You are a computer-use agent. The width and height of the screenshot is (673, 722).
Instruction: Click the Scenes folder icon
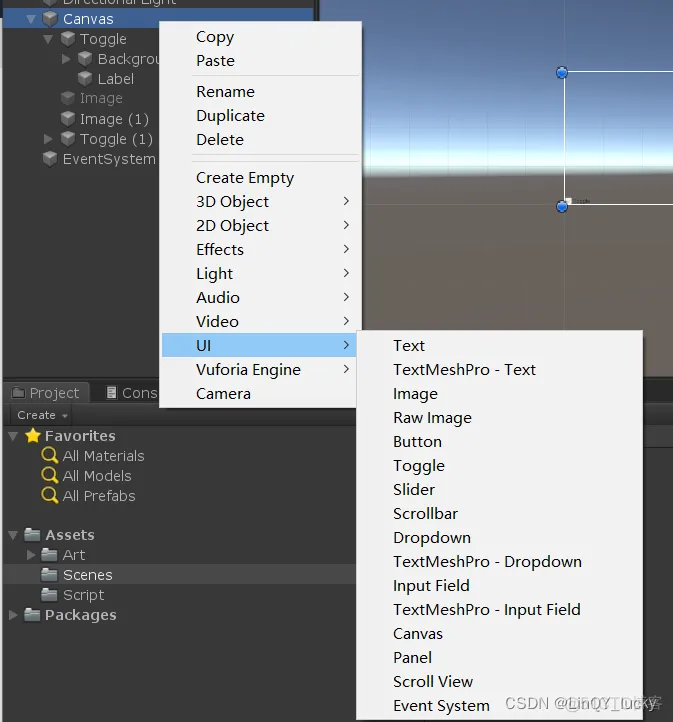pos(49,575)
